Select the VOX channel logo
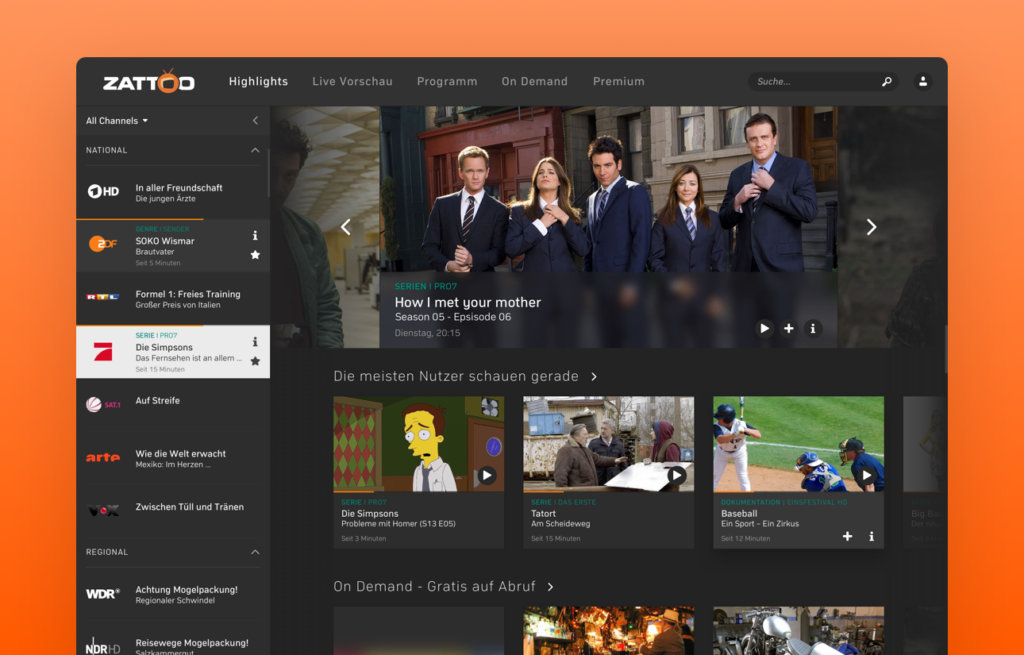The width and height of the screenshot is (1024, 655). (103, 511)
